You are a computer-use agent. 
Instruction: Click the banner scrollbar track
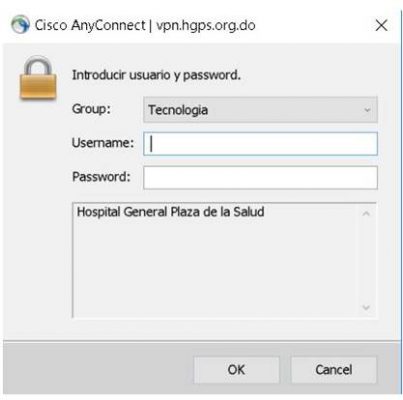tap(366, 260)
